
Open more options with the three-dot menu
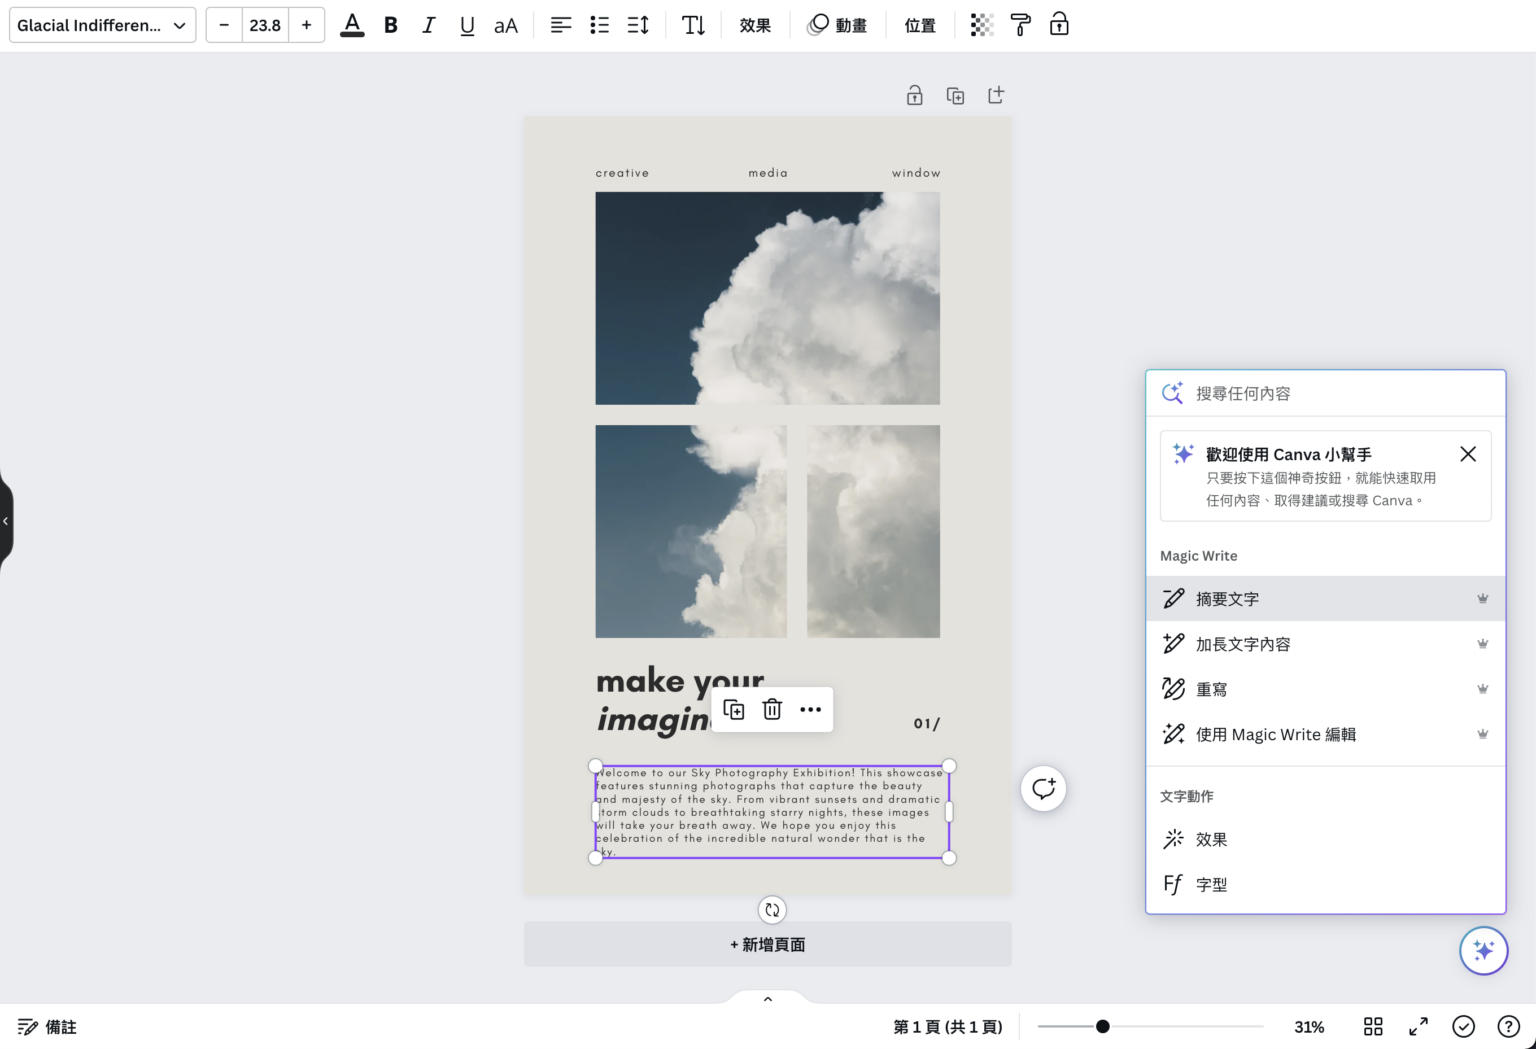[x=811, y=709]
